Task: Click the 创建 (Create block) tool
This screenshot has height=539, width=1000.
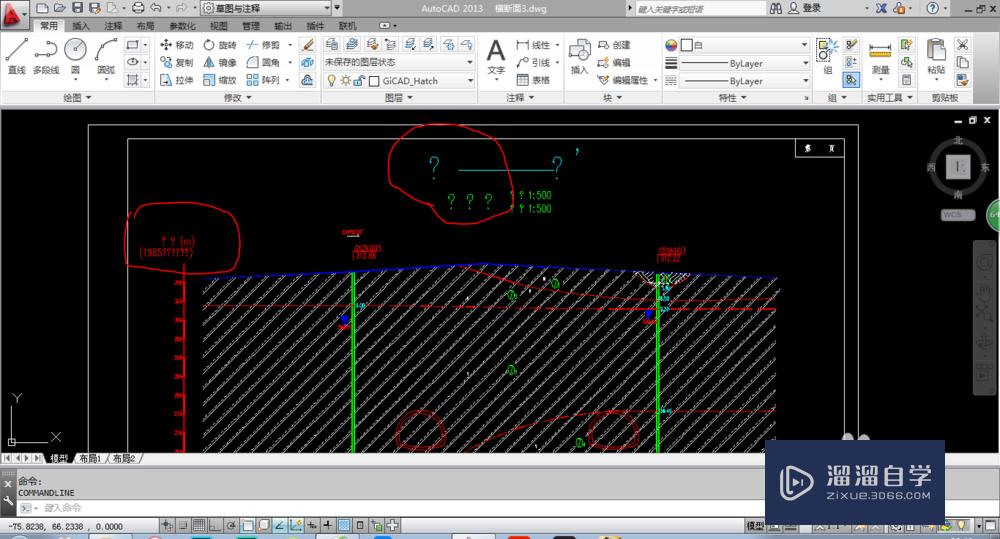Action: click(x=614, y=45)
